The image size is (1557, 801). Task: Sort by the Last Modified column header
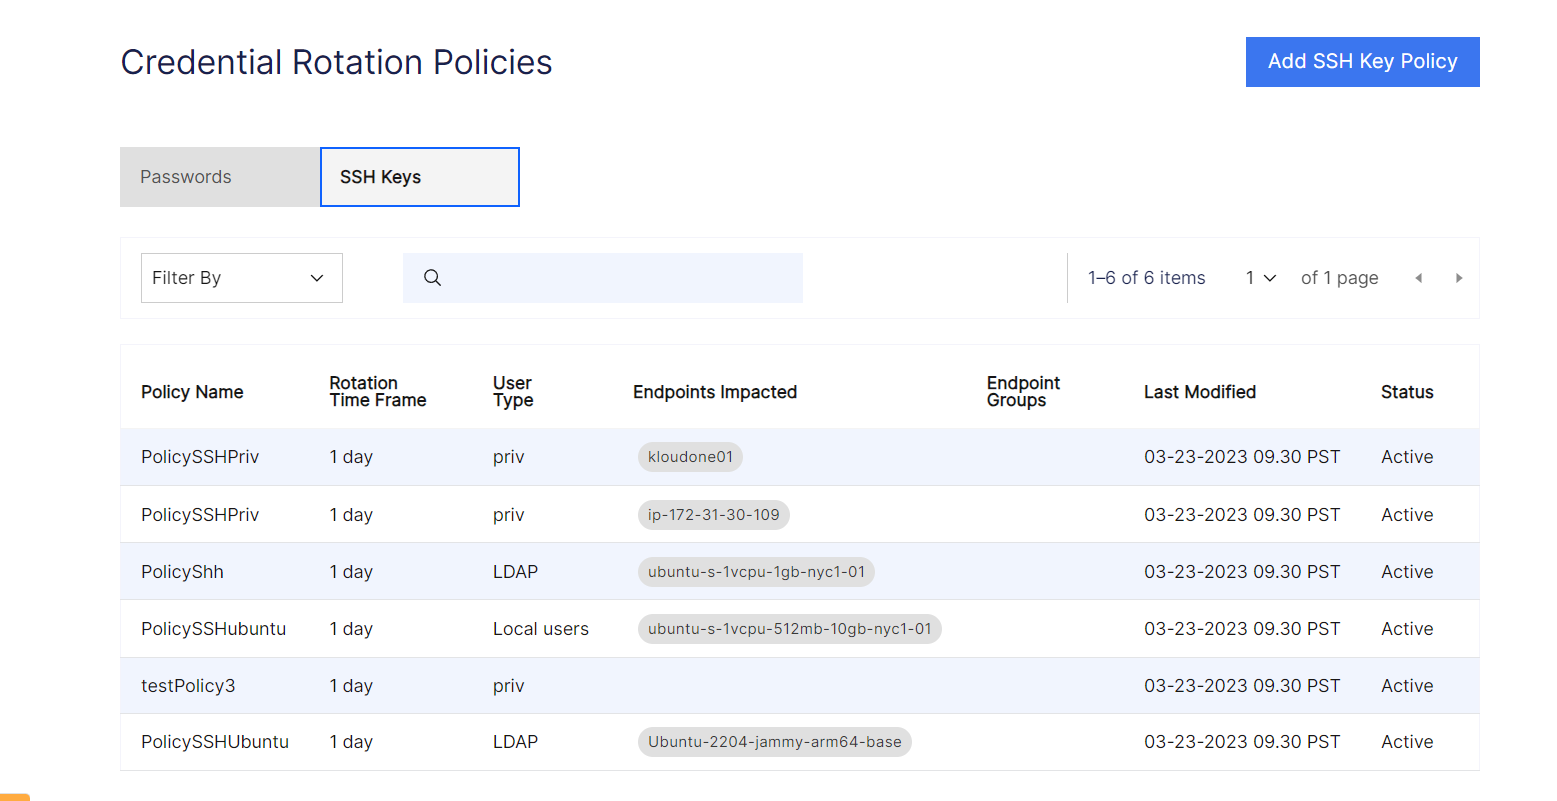pos(1199,392)
